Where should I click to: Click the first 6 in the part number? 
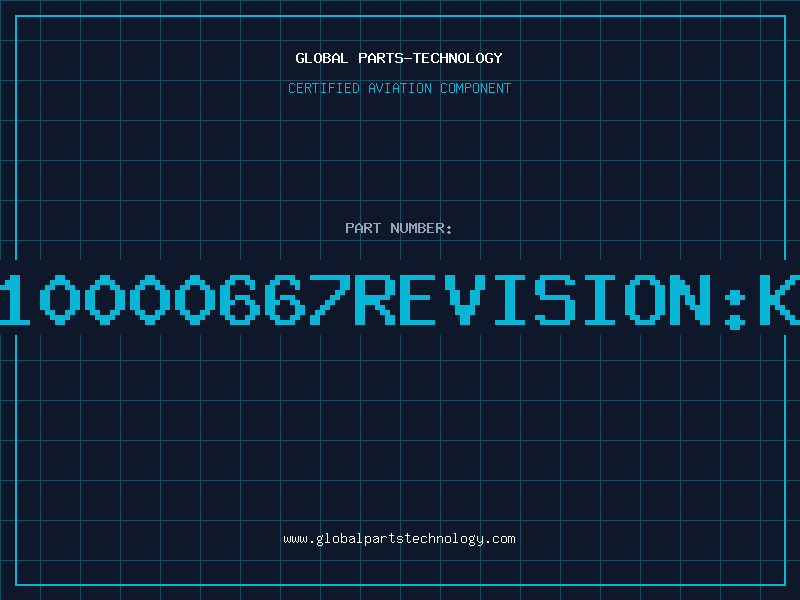[x=239, y=299]
